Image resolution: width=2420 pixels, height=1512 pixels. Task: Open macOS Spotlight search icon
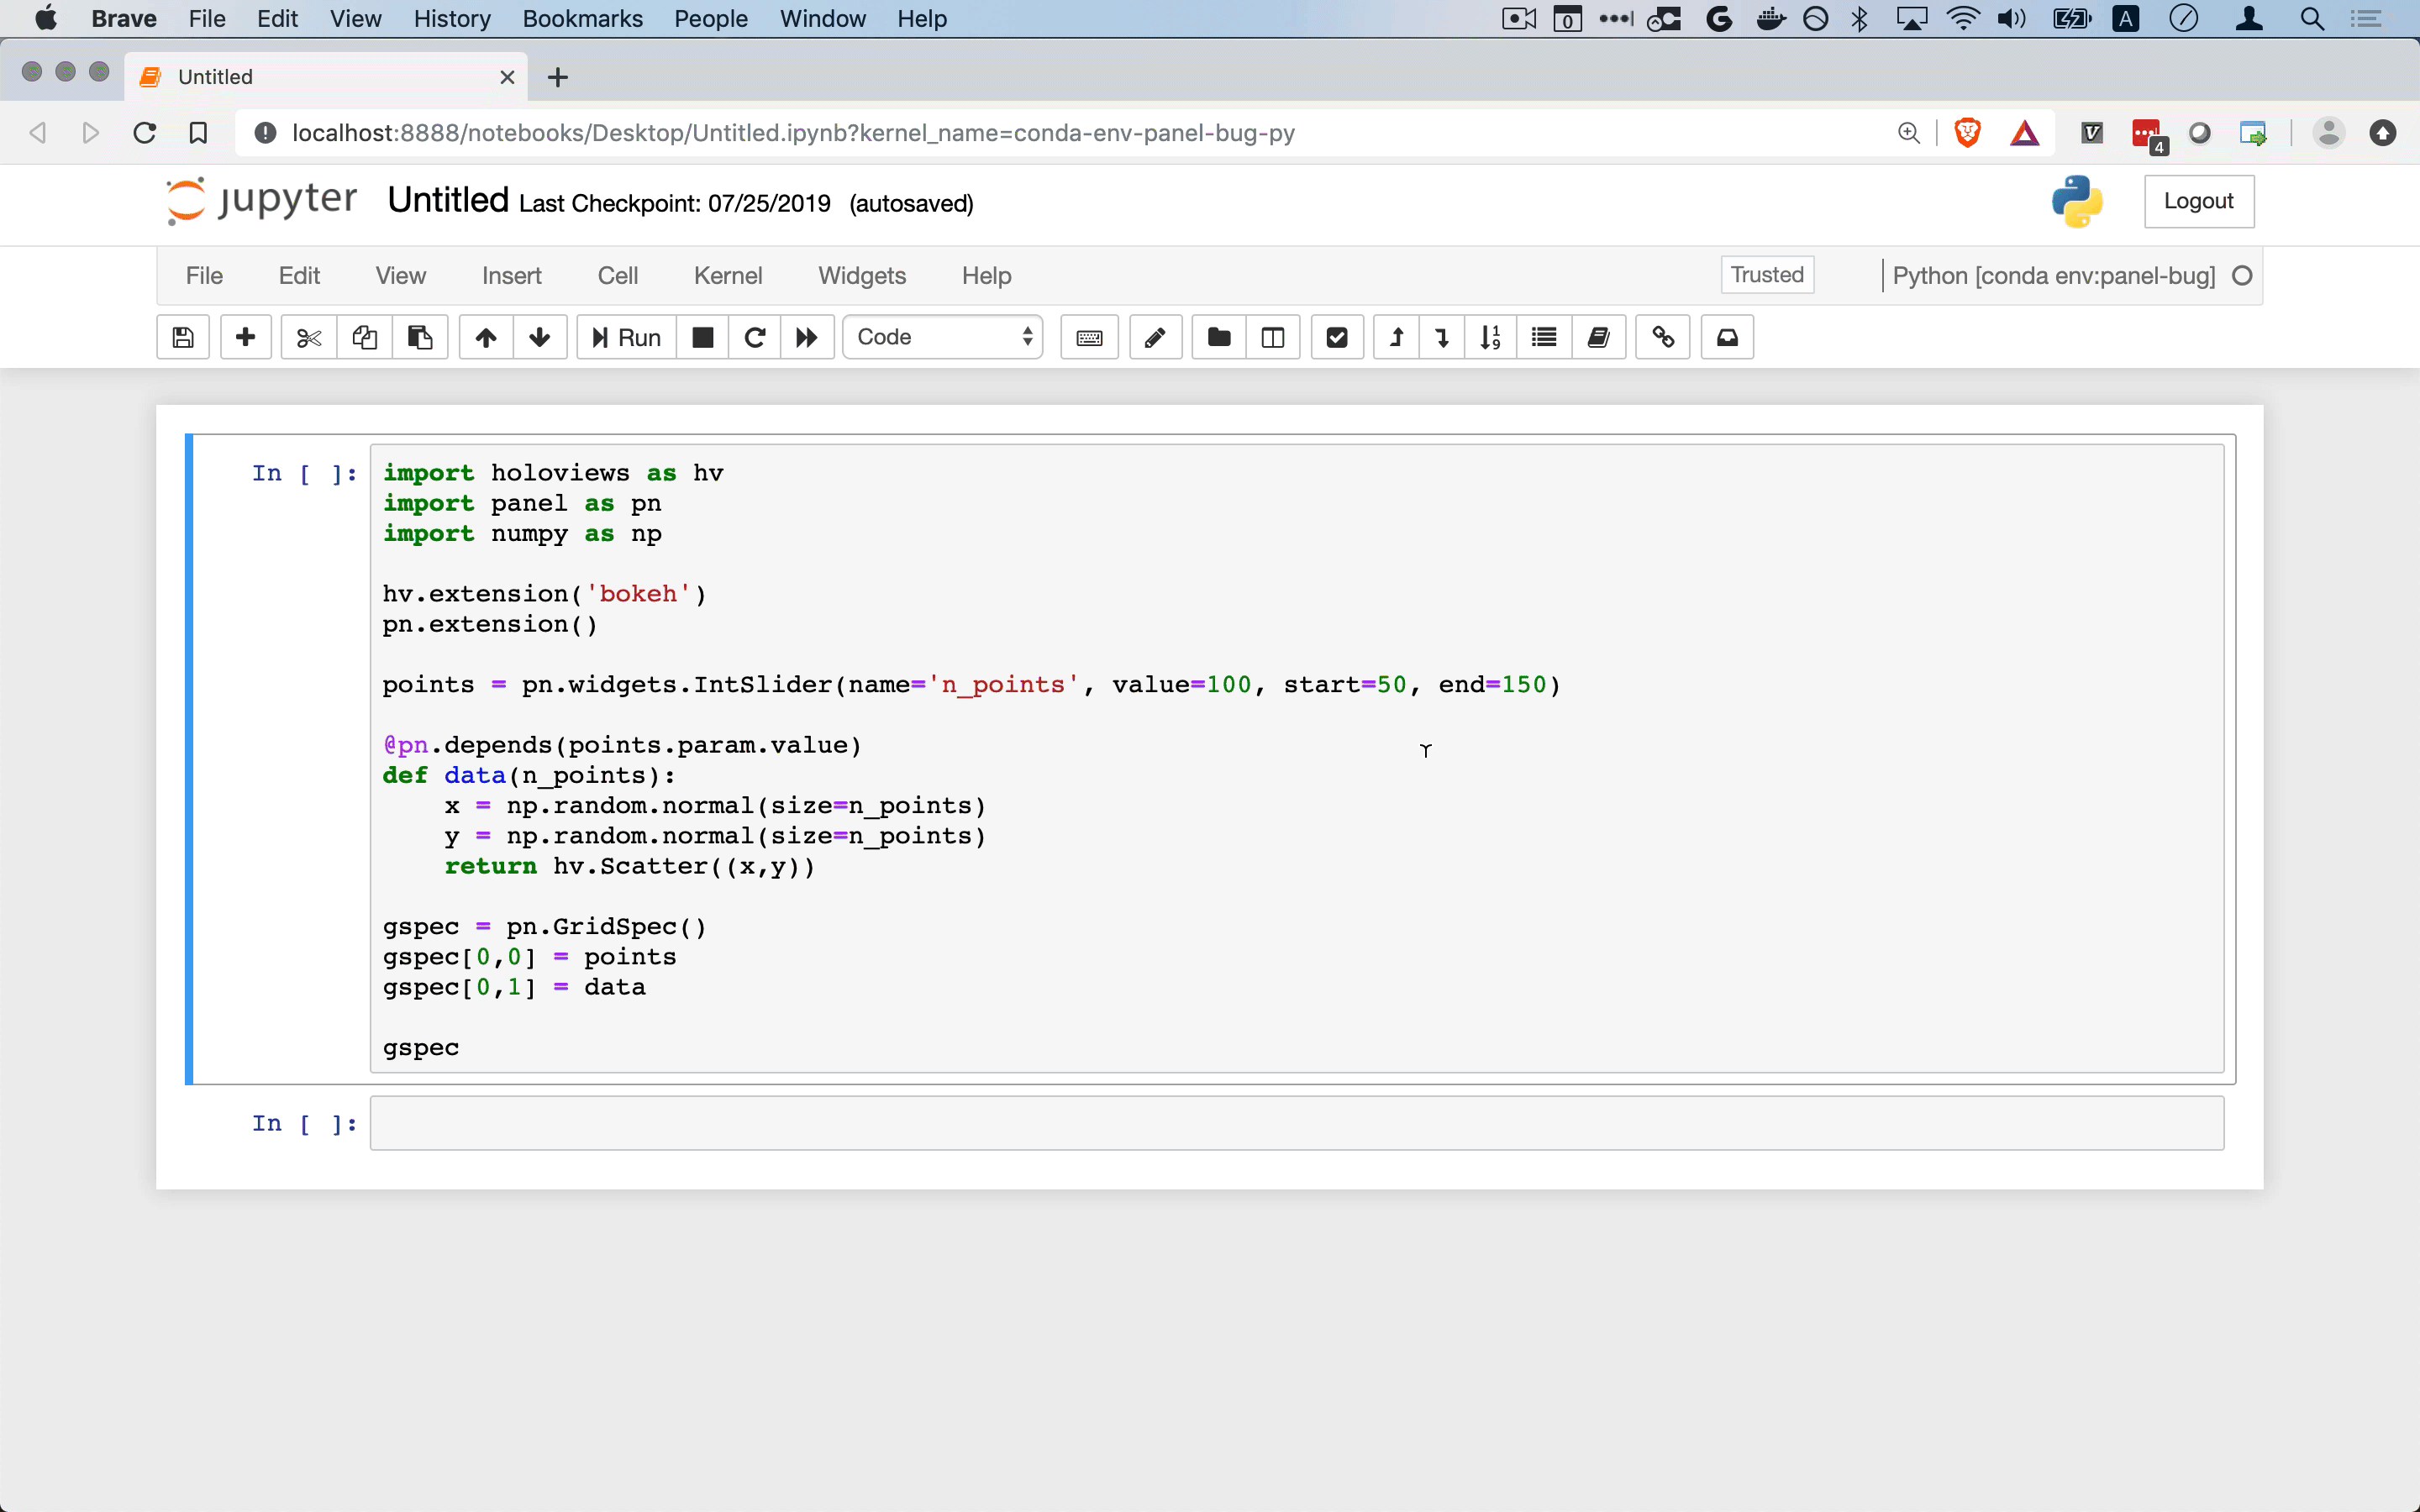[2311, 19]
